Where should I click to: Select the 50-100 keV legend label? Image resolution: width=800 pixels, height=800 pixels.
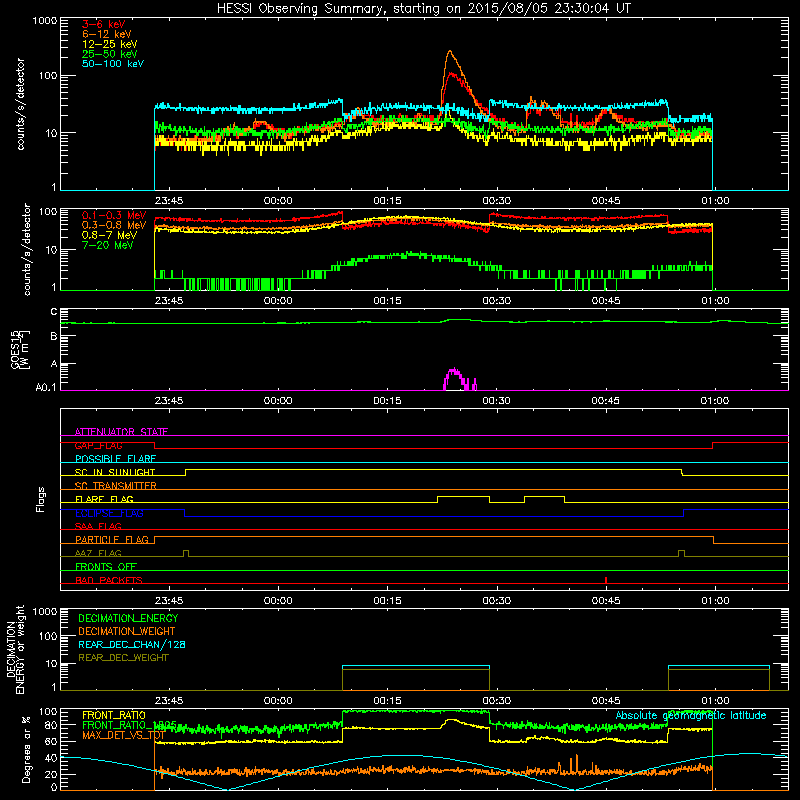tap(113, 64)
